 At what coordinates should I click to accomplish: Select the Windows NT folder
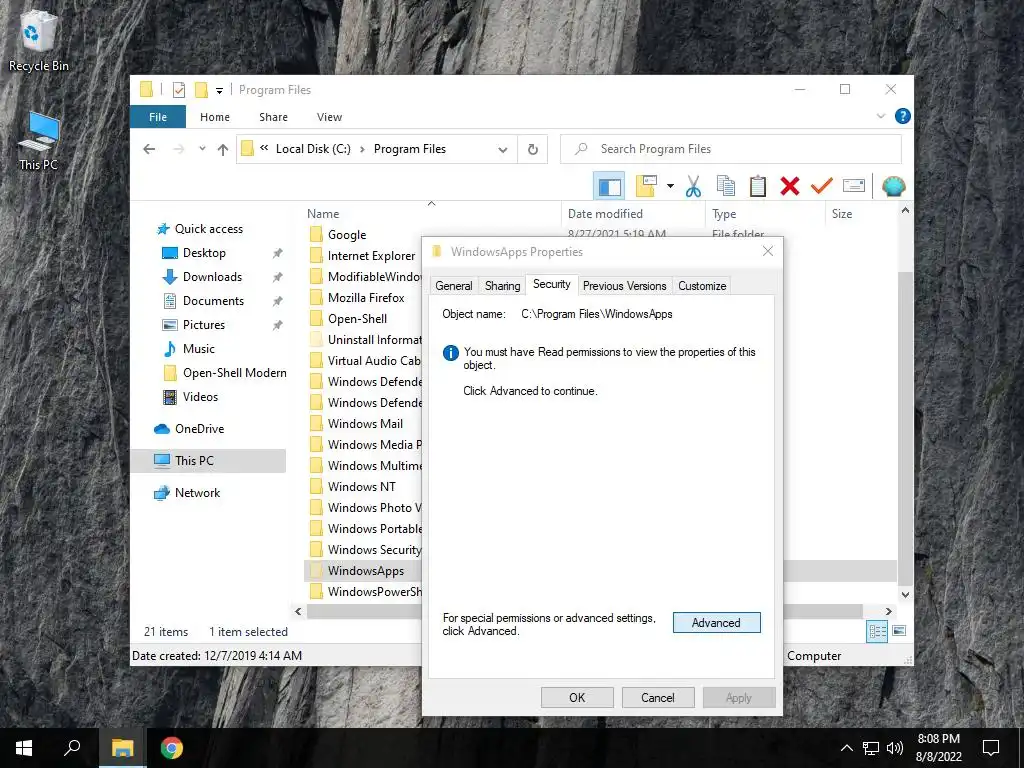coord(361,487)
